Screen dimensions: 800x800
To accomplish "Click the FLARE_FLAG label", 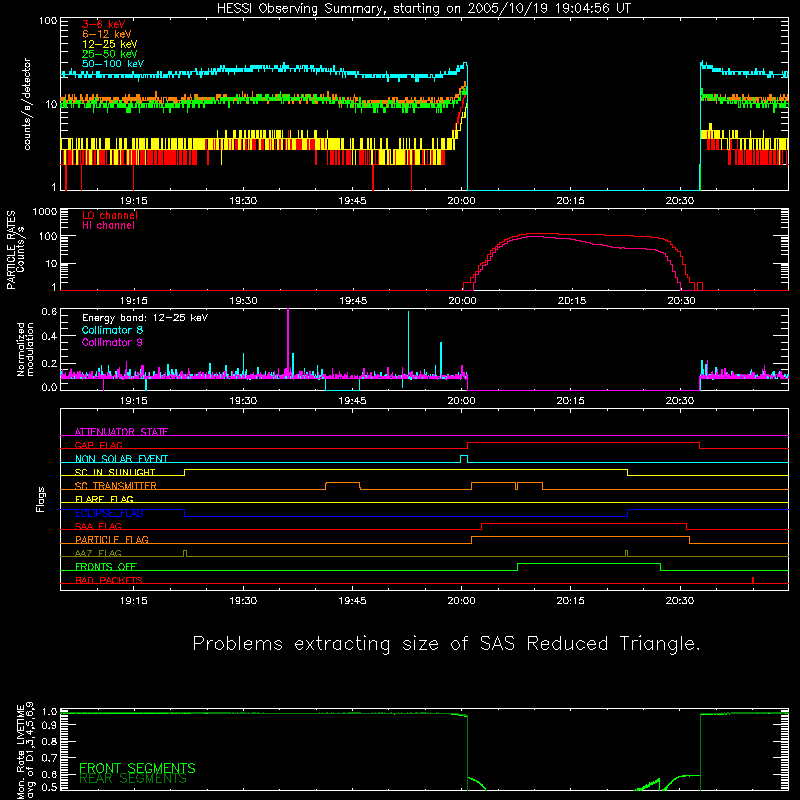I will (104, 499).
